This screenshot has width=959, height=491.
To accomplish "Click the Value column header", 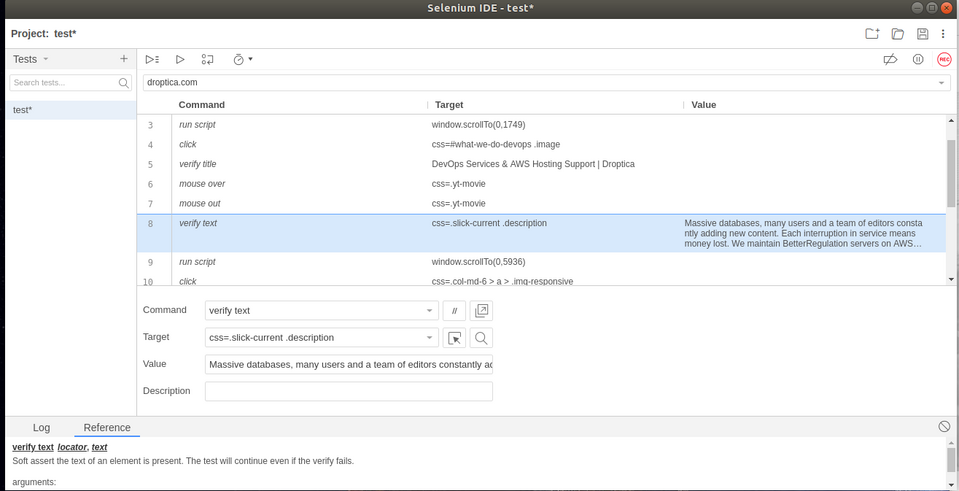I will (703, 105).
